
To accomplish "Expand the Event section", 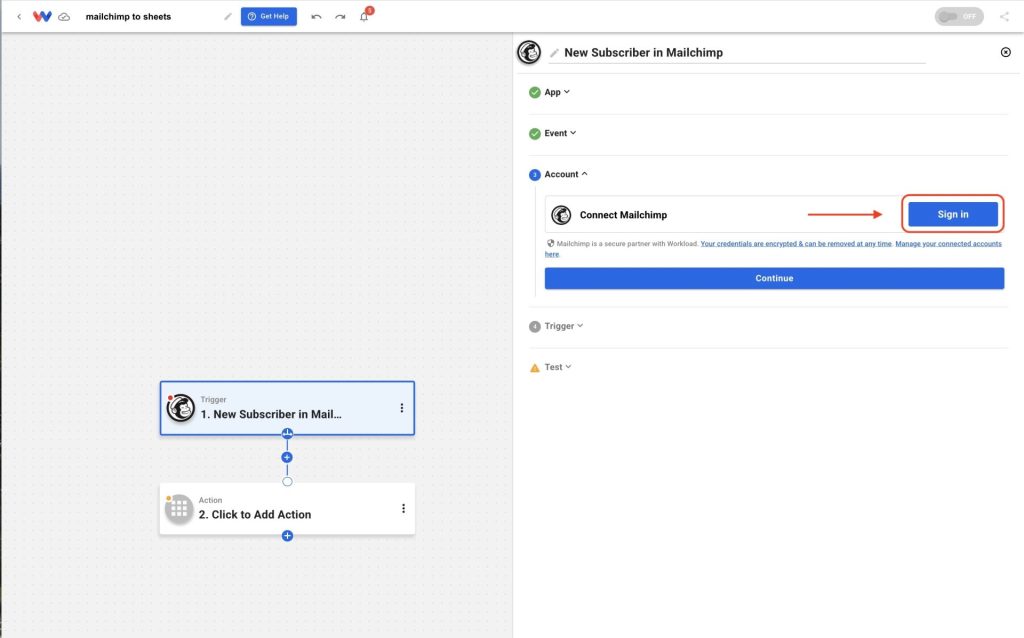I will click(x=560, y=133).
